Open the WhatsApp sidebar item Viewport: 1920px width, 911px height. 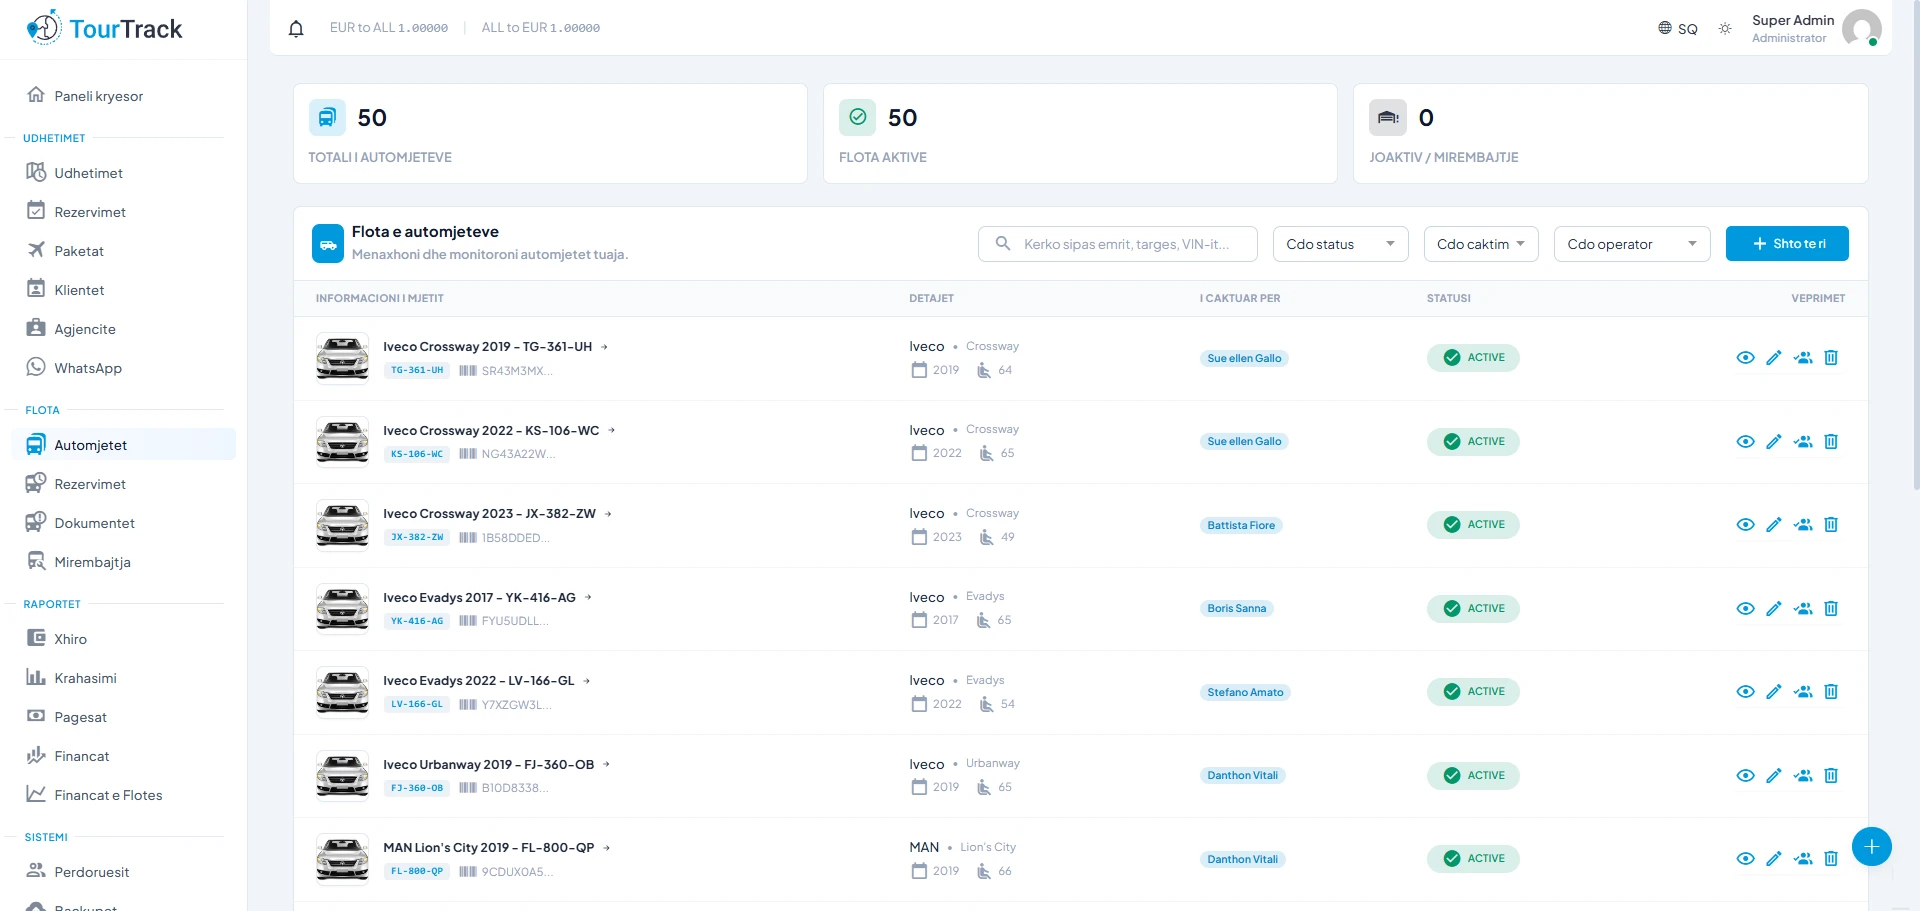88,368
